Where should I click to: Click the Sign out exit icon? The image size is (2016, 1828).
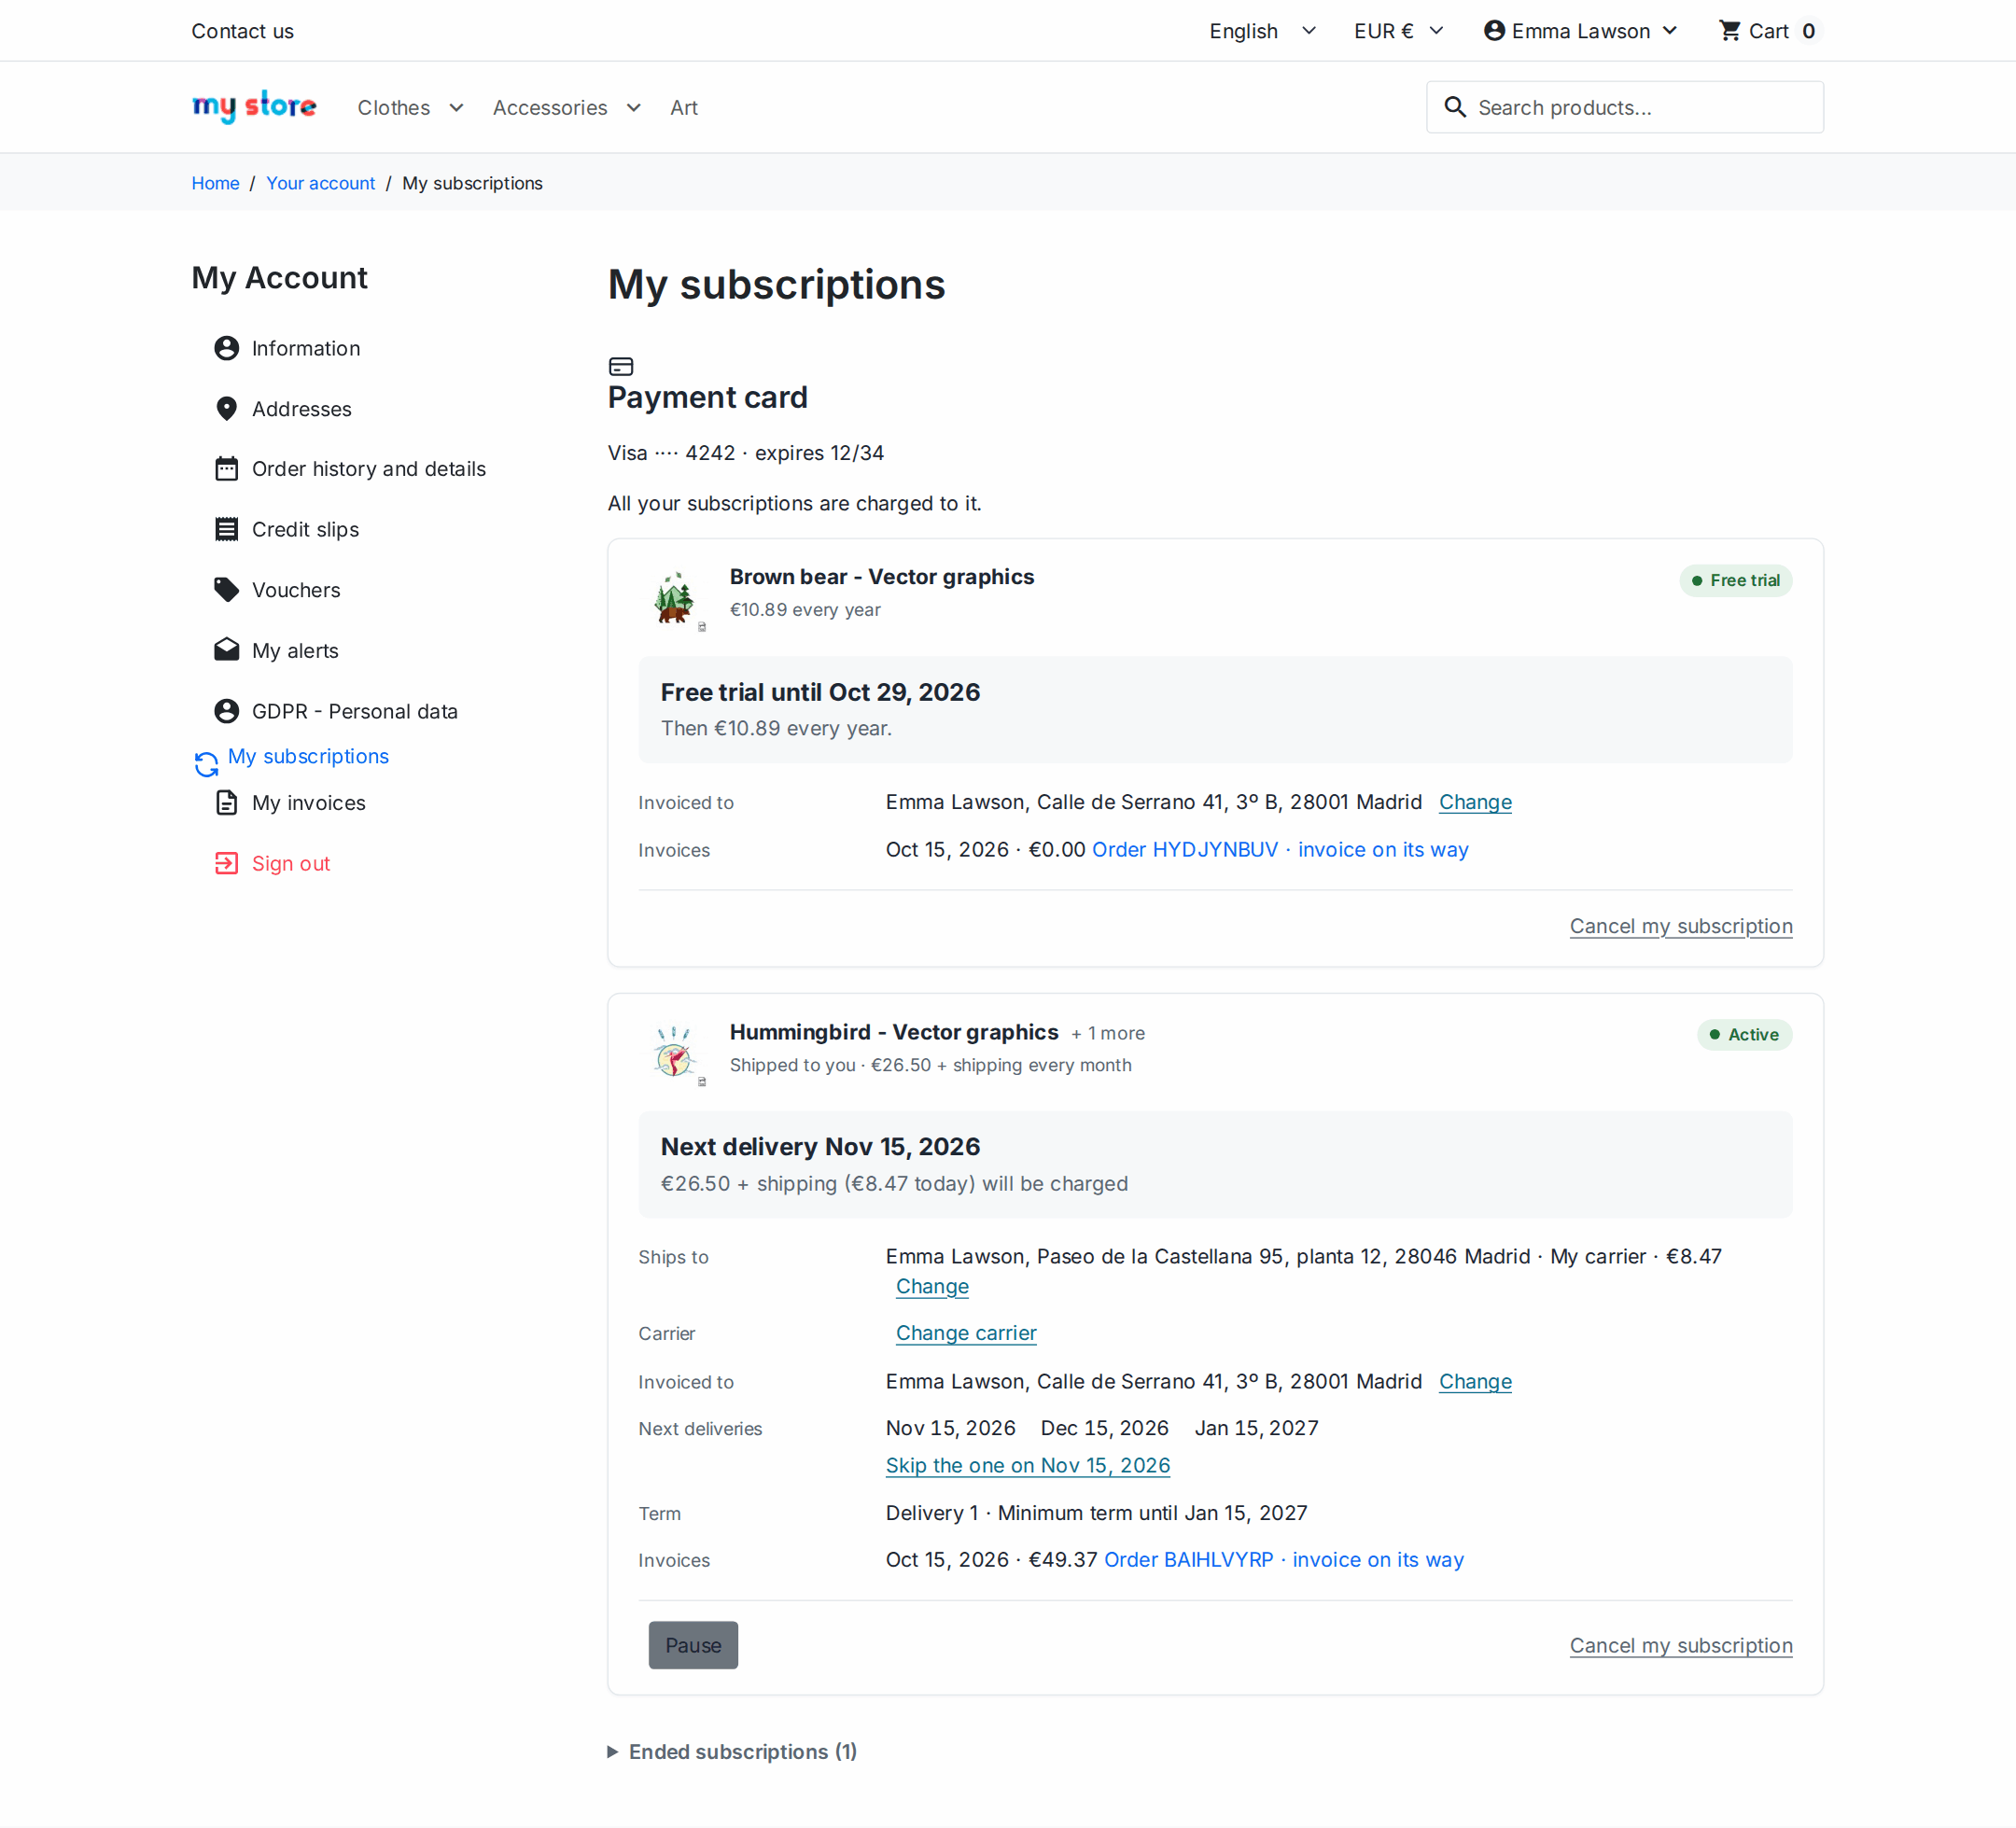[x=227, y=863]
